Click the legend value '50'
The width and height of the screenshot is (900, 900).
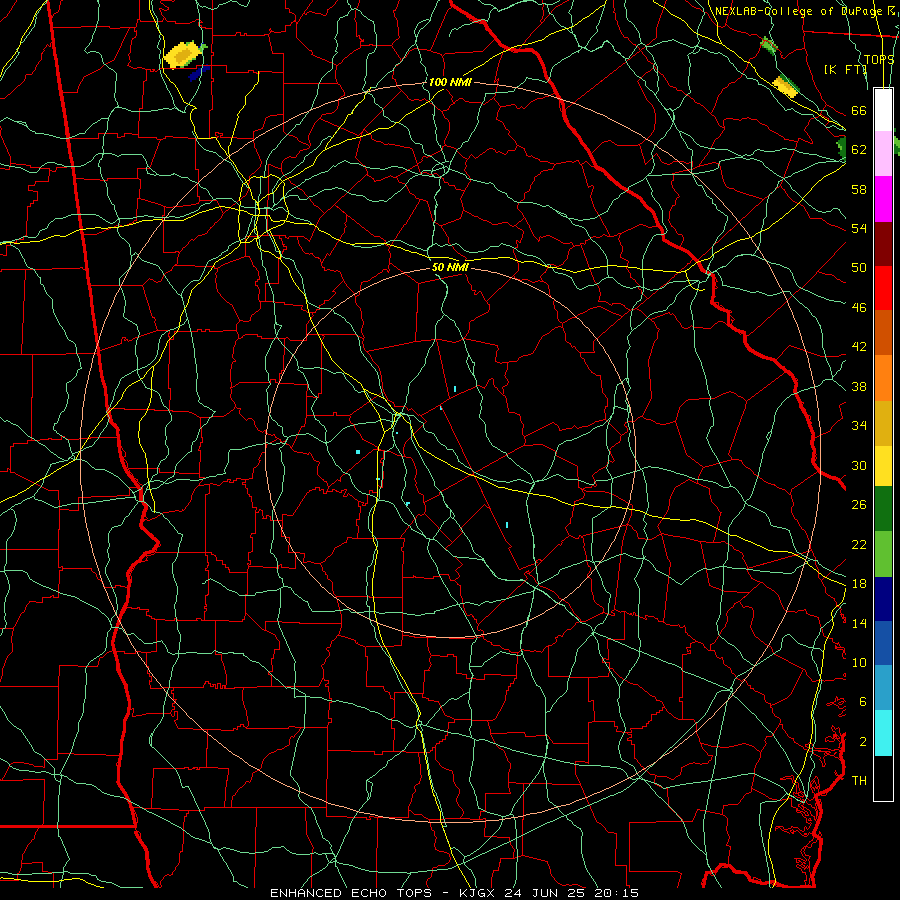(x=859, y=268)
